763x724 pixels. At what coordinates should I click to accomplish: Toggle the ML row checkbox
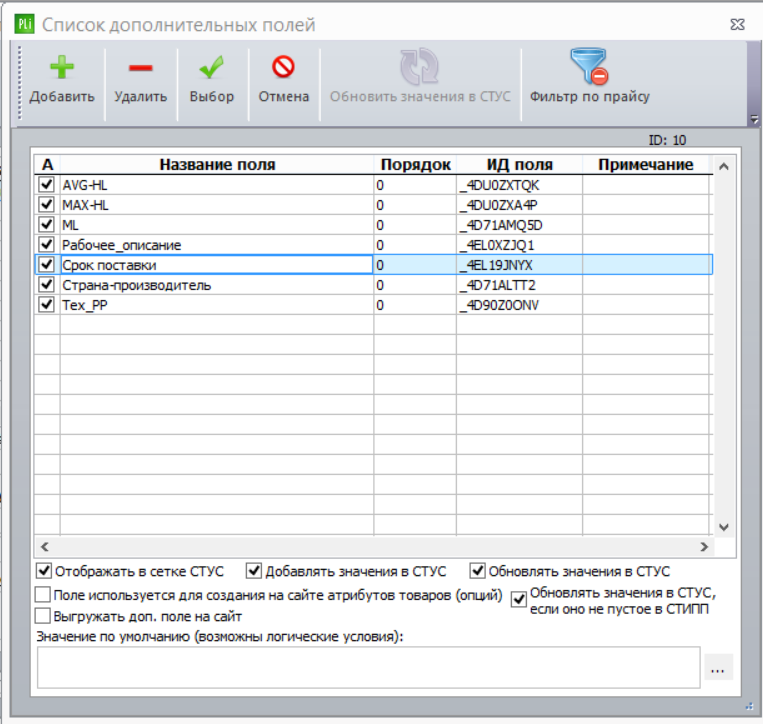[46, 224]
